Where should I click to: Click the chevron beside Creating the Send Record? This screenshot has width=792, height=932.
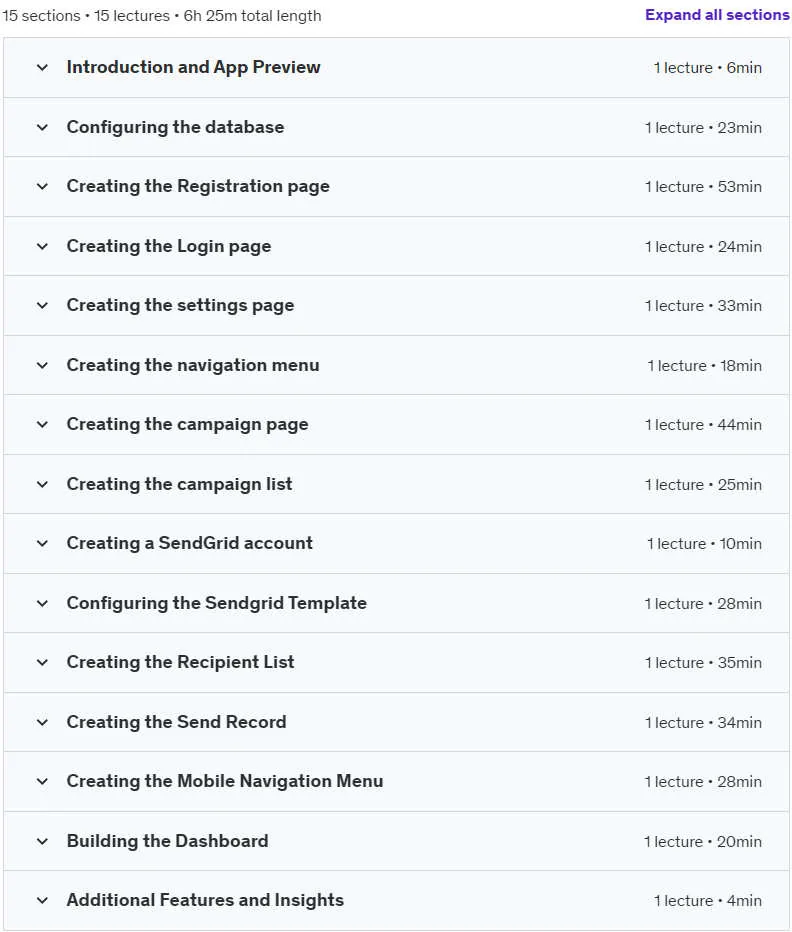tap(42, 722)
